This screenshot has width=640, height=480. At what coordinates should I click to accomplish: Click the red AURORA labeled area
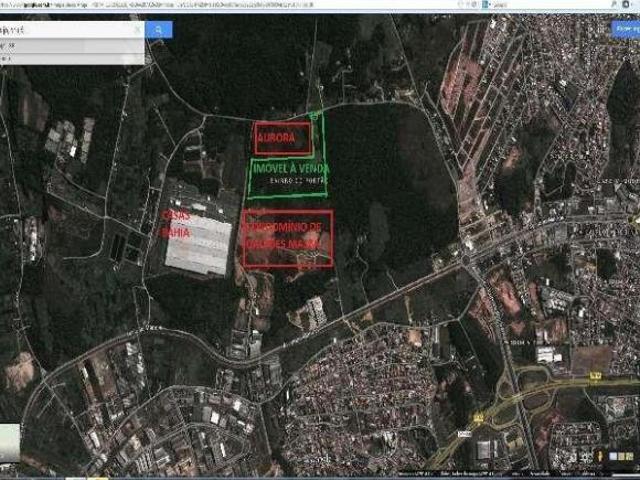tap(282, 137)
